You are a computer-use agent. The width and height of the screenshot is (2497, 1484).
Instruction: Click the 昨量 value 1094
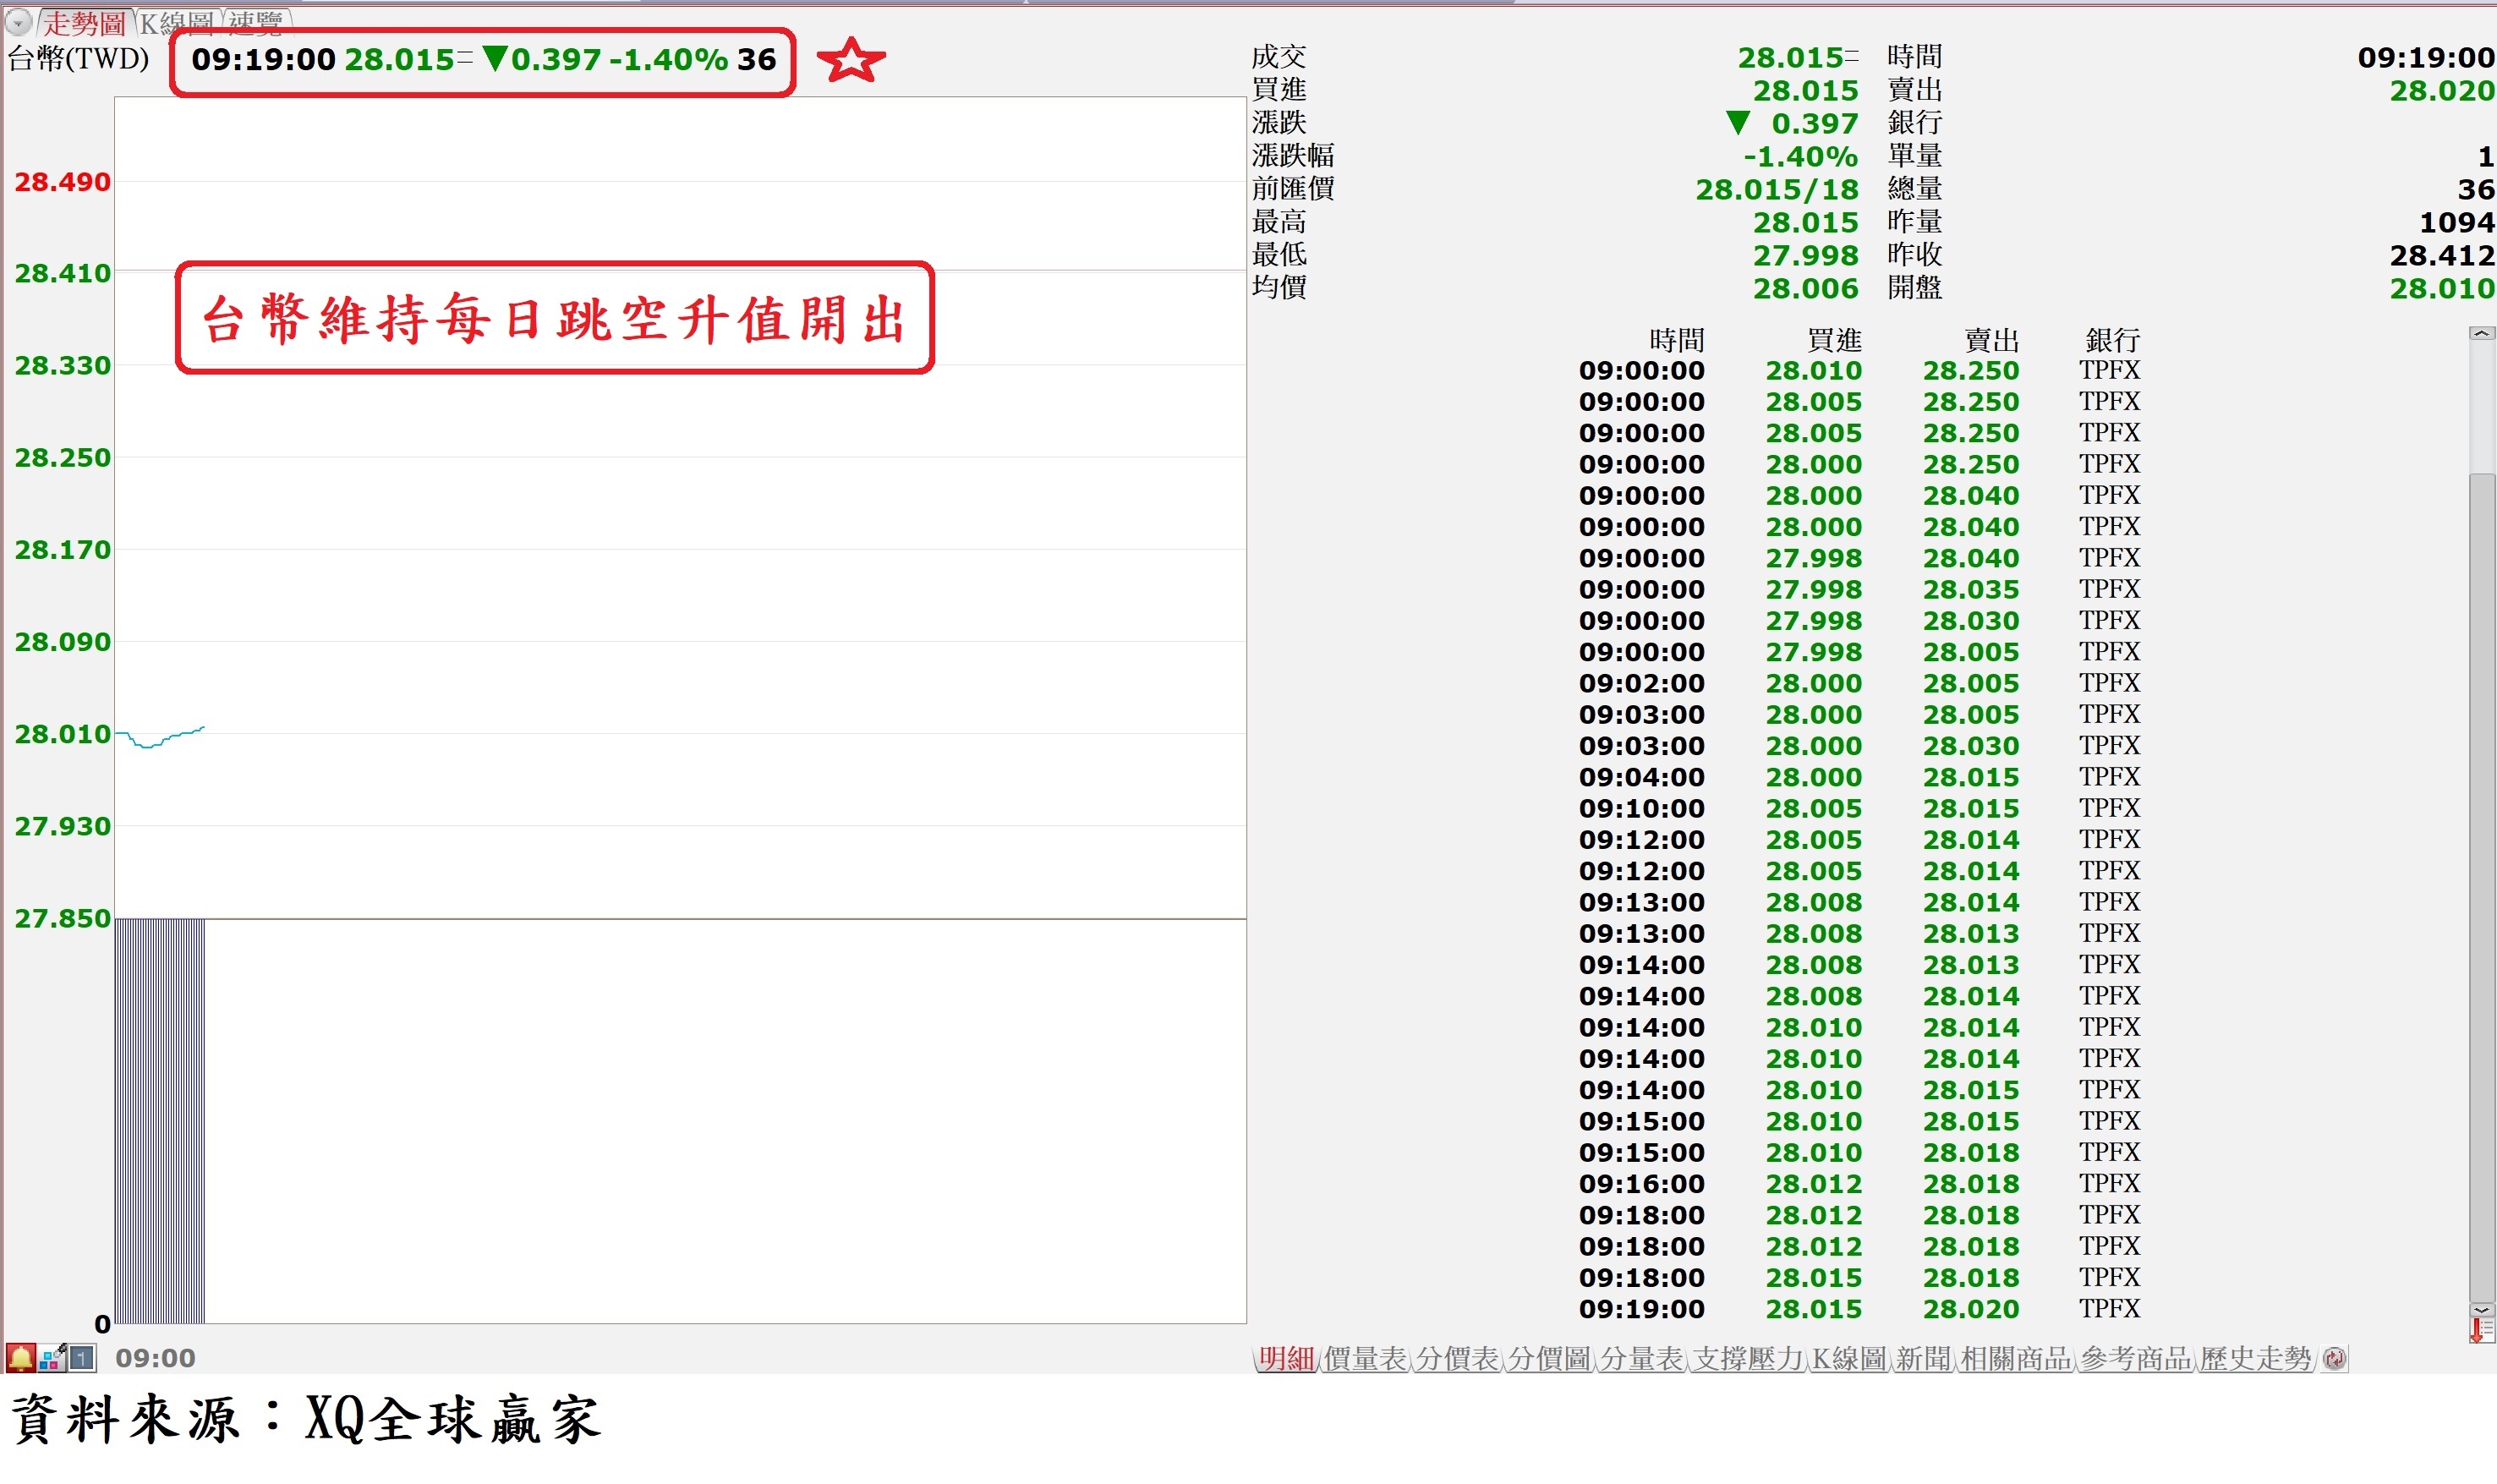(x=2456, y=222)
